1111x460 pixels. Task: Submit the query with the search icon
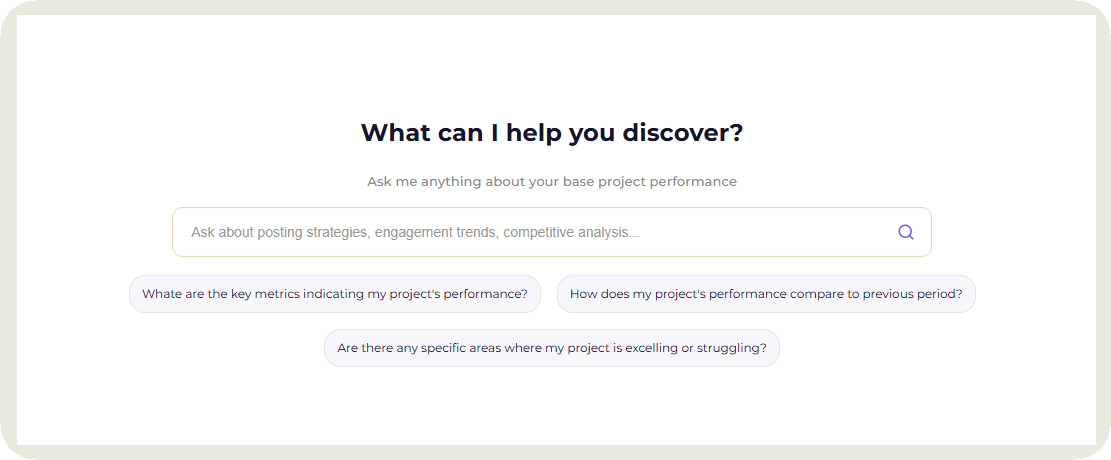click(905, 232)
